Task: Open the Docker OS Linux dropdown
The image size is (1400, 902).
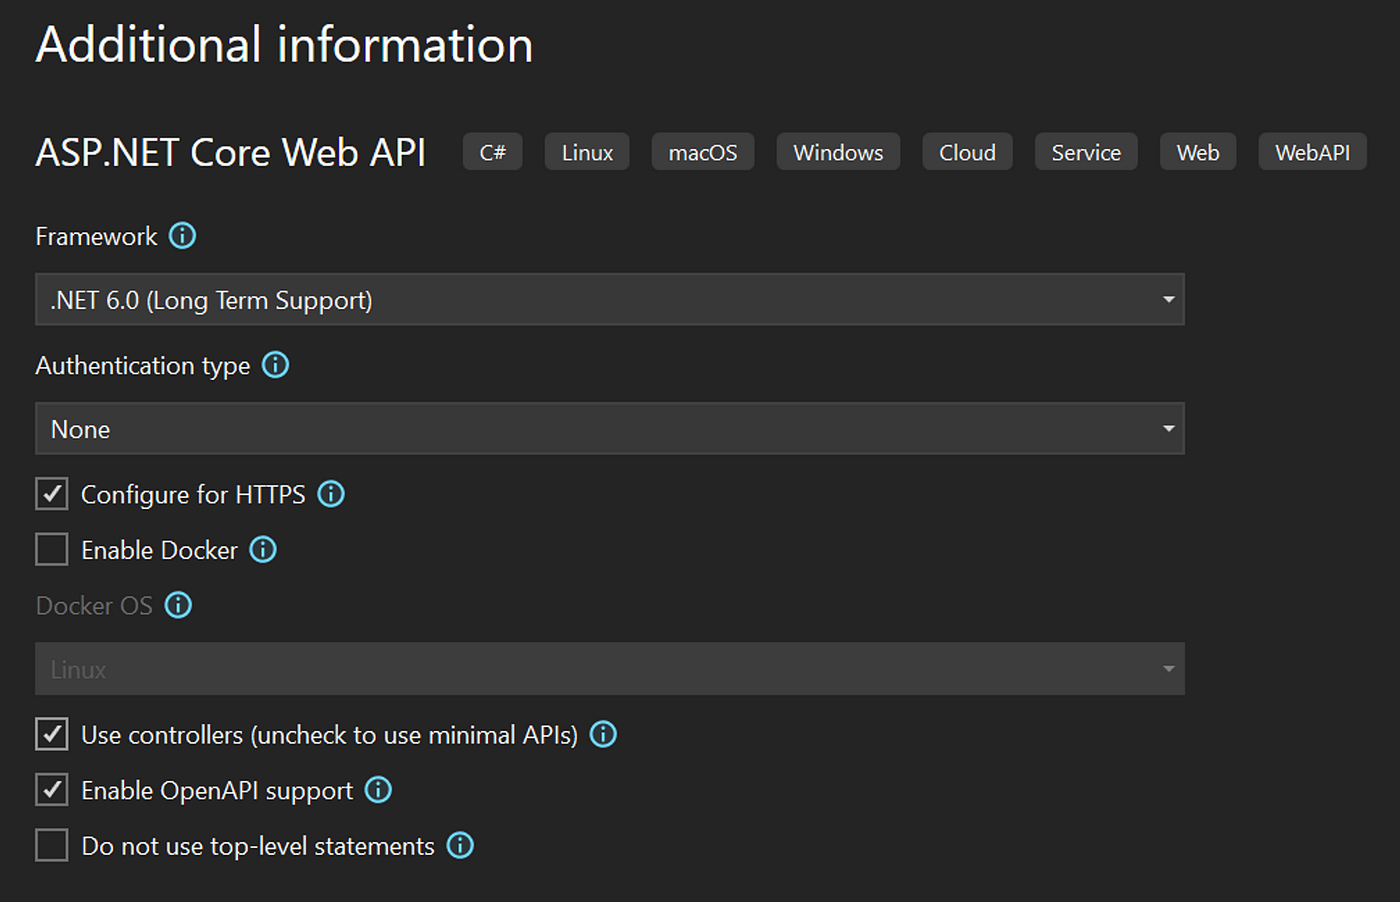Action: click(x=609, y=669)
